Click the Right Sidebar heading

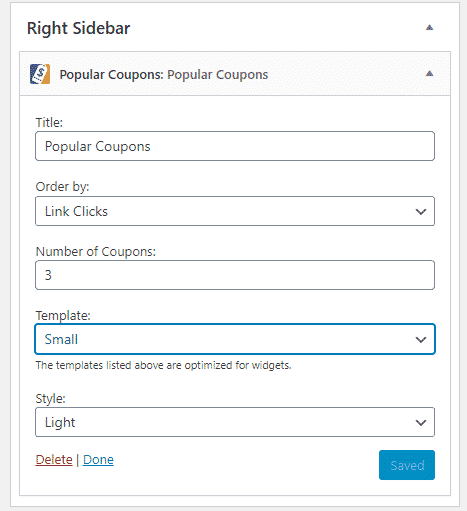pos(78,28)
